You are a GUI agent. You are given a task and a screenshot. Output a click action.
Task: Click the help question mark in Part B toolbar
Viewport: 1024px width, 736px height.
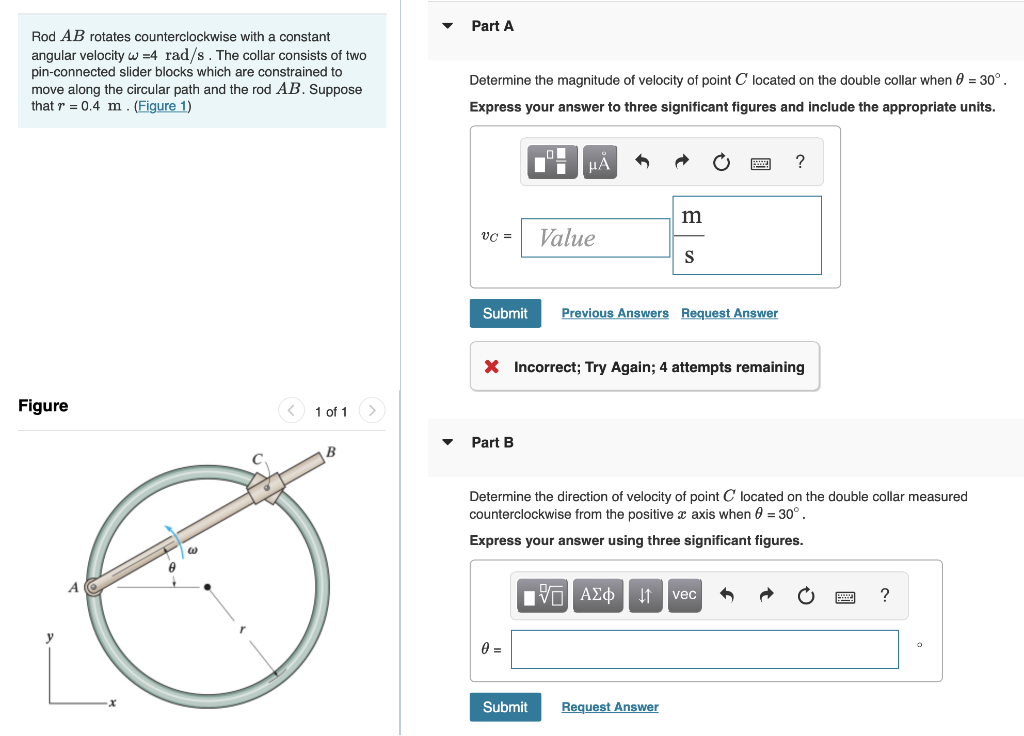[884, 594]
